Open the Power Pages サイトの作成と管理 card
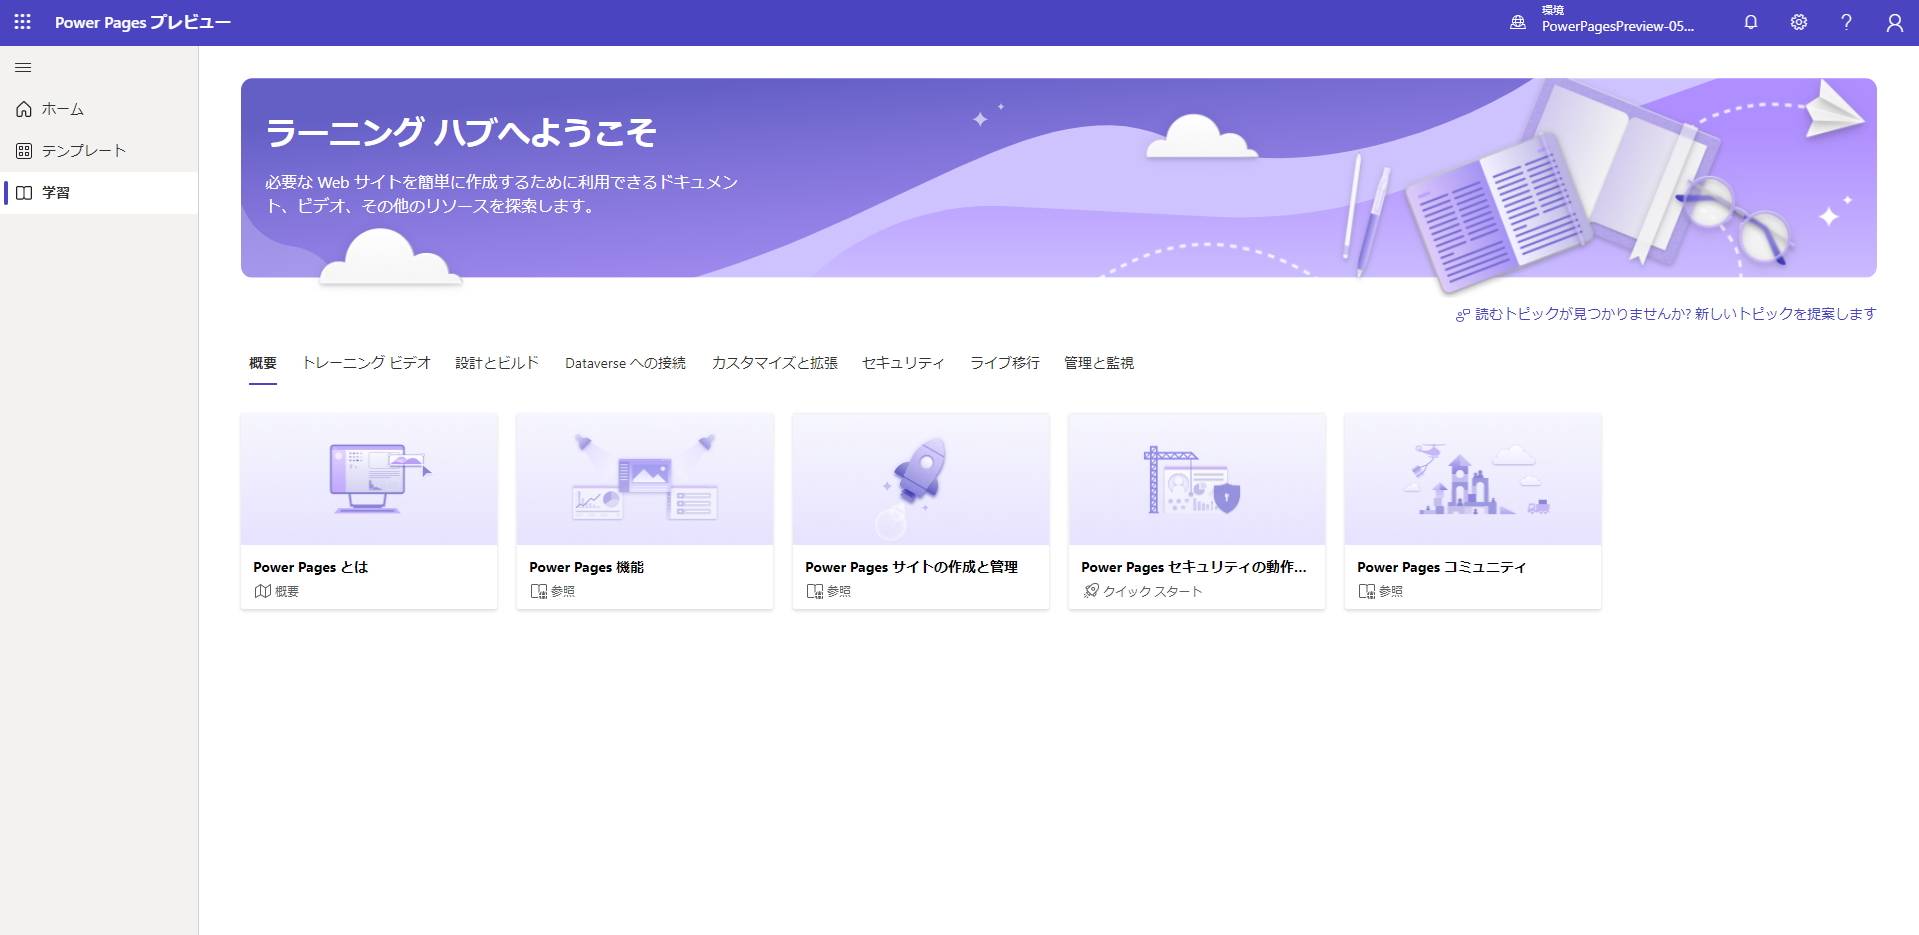The image size is (1919, 935). point(920,511)
